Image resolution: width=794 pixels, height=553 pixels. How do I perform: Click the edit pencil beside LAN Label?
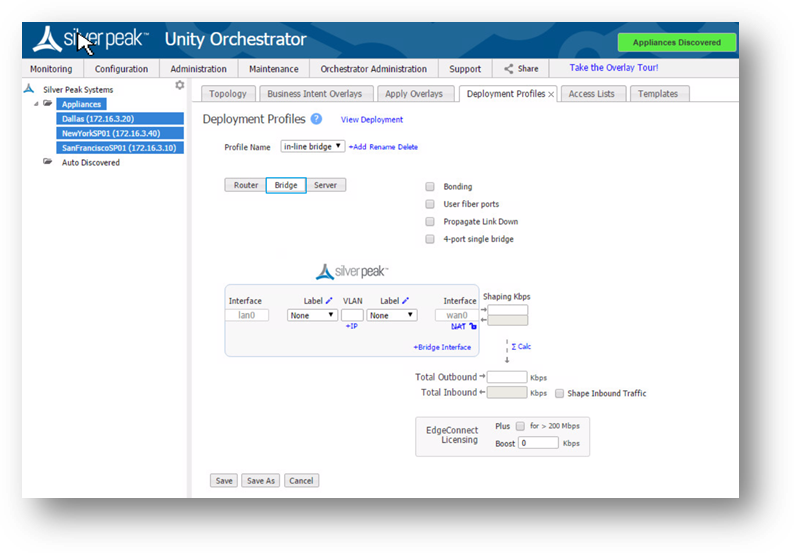pos(330,301)
